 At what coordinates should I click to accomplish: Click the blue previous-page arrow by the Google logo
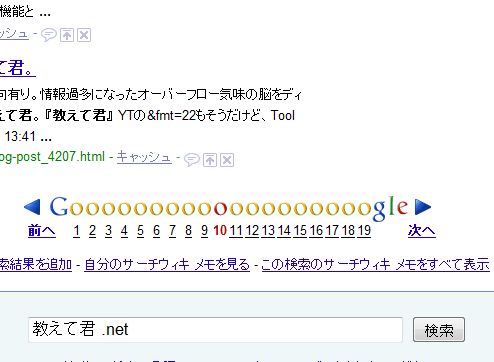[32, 207]
